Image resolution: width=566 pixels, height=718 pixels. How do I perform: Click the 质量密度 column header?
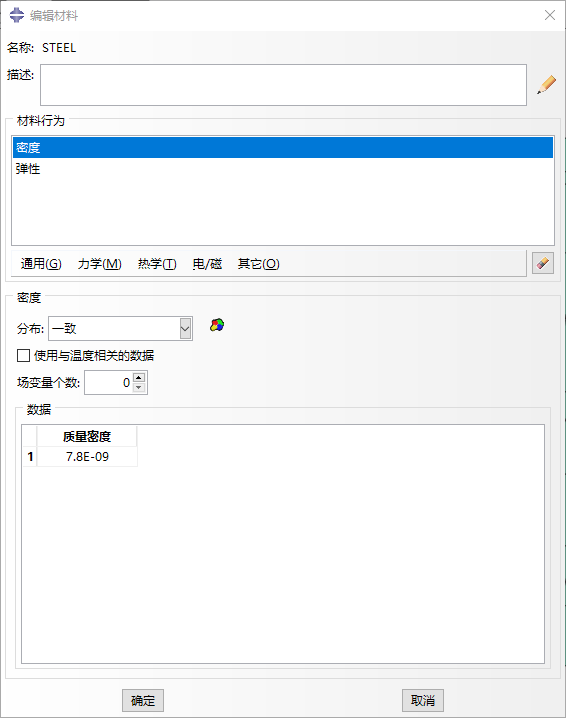coord(87,436)
